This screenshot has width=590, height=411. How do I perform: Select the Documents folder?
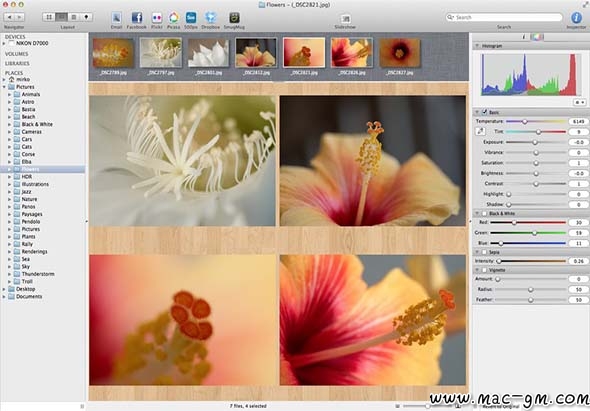[29, 297]
